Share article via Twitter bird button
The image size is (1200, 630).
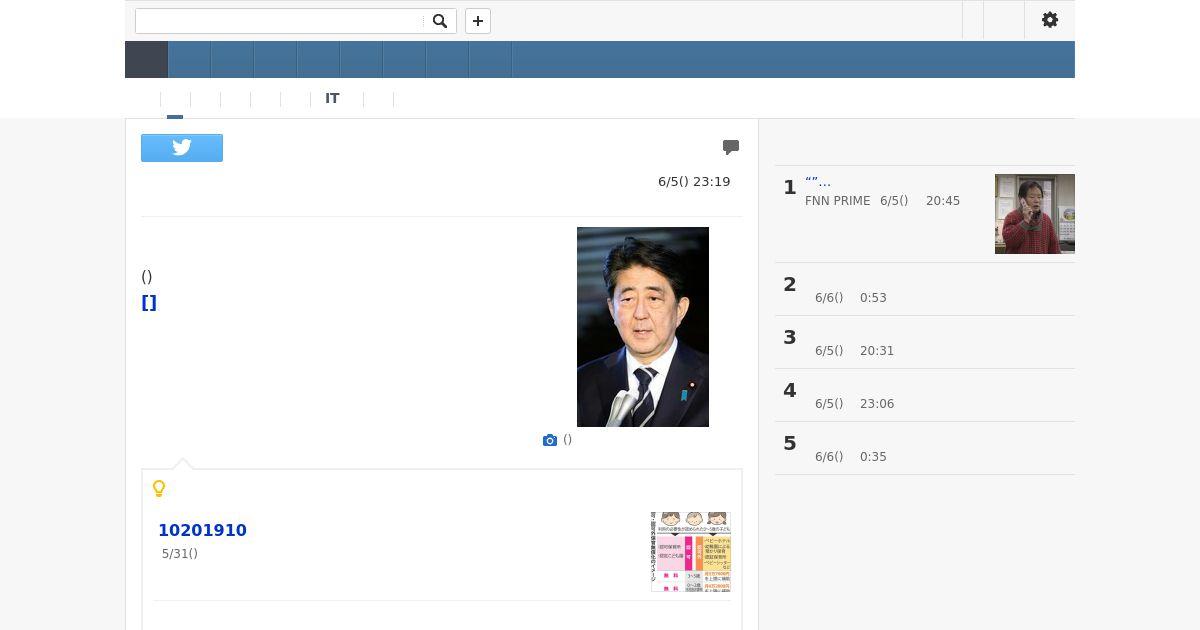[182, 148]
